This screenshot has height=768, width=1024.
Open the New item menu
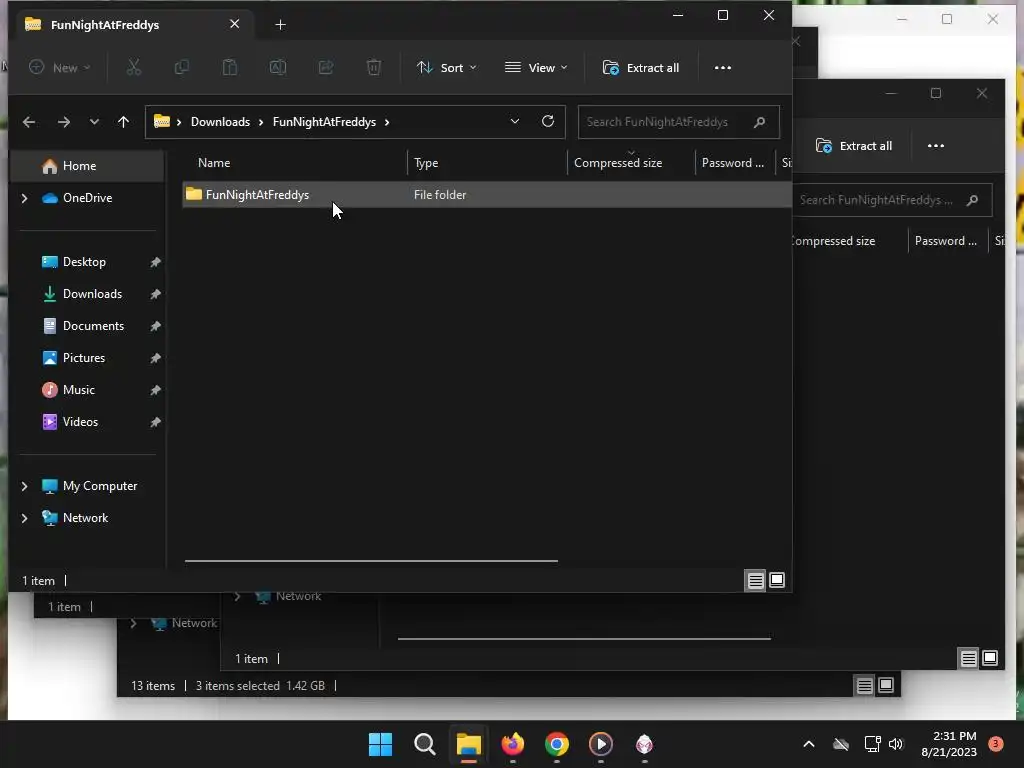(x=59, y=67)
